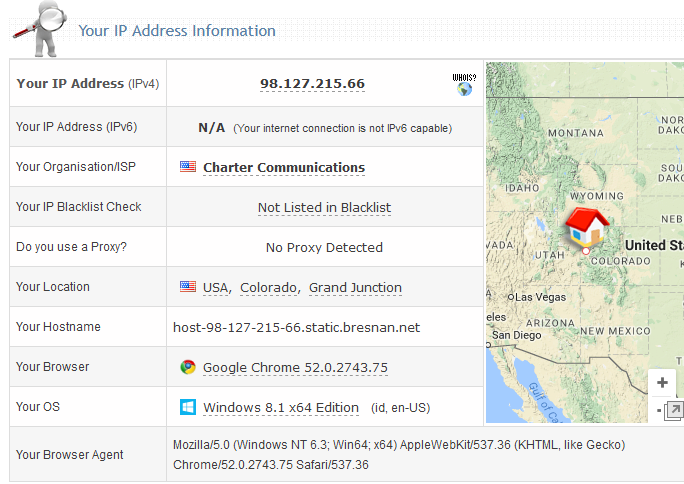Click the WYOMING label on the map
Screen dimensions: 684x484
click(597, 196)
